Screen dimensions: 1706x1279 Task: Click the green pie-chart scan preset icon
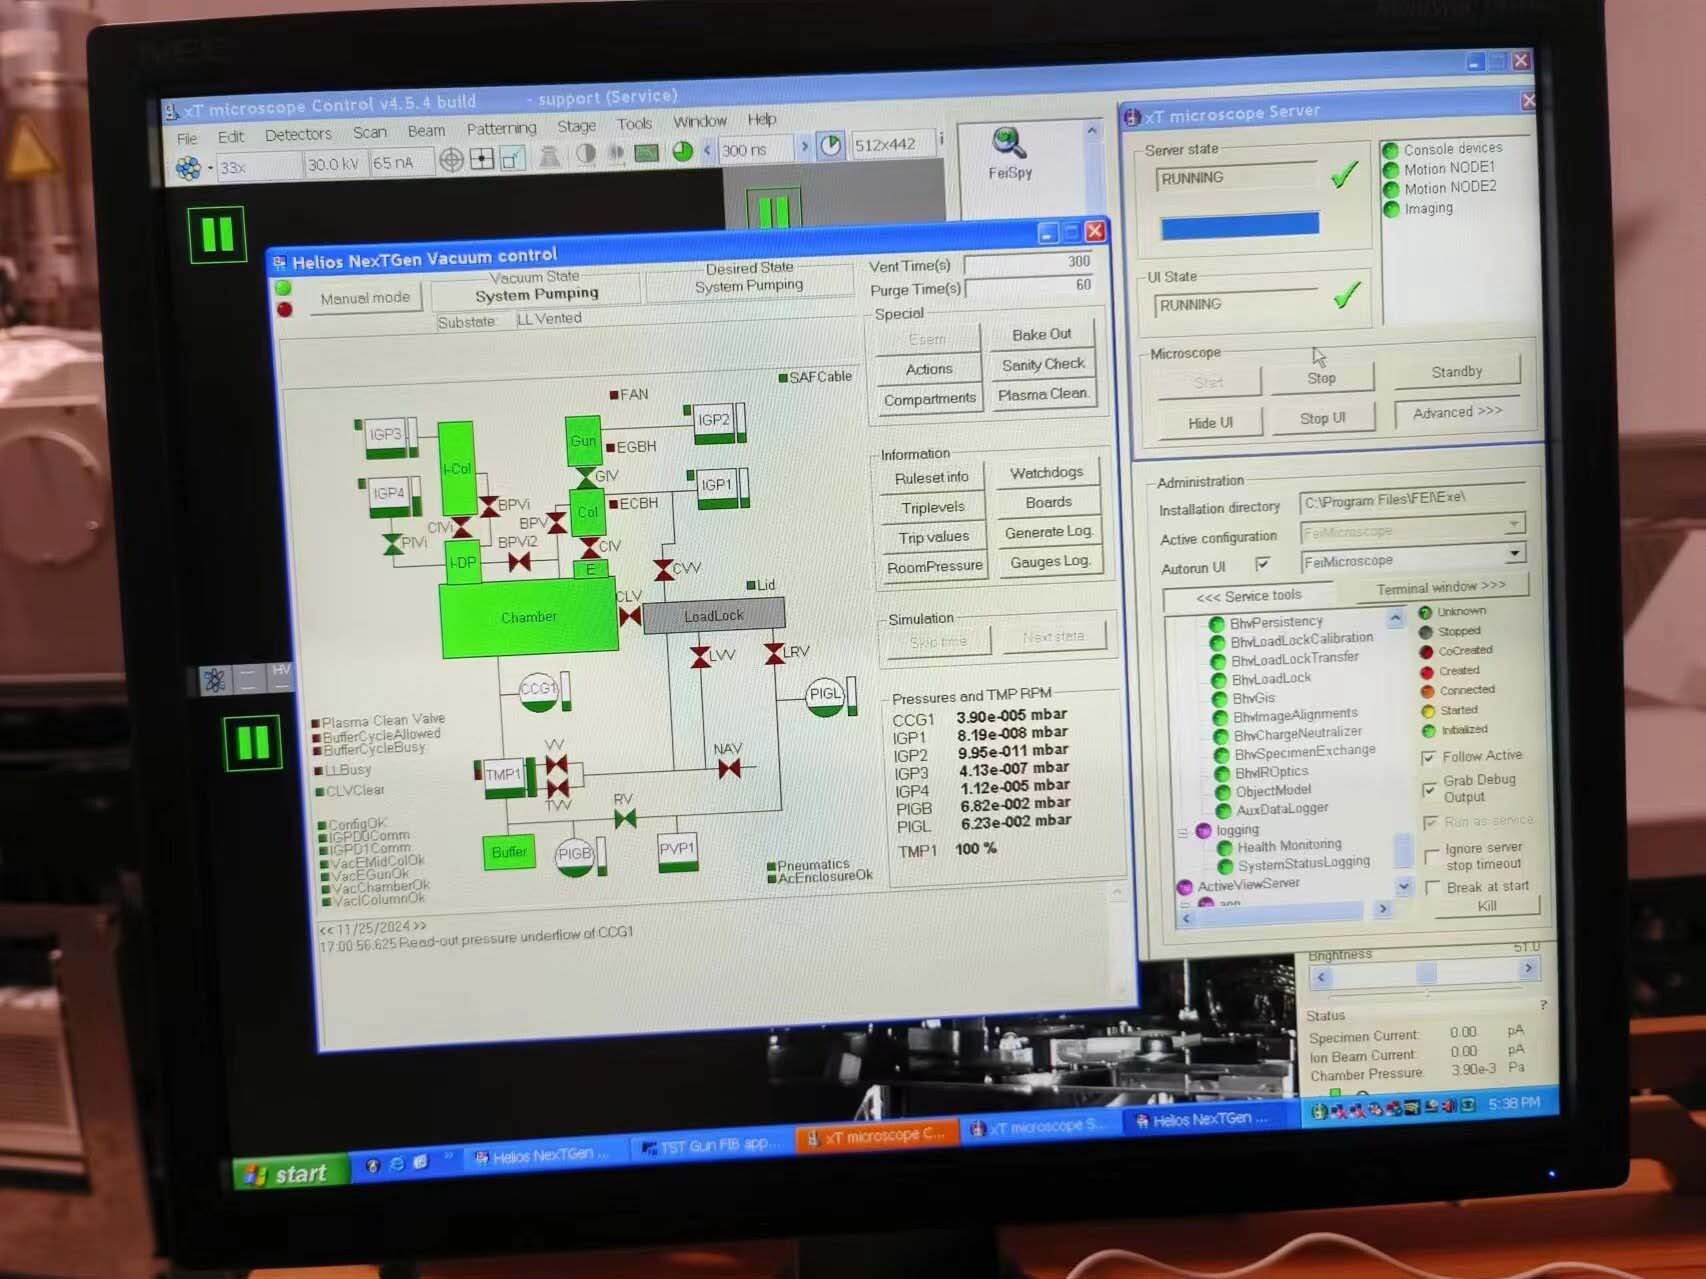click(x=683, y=151)
